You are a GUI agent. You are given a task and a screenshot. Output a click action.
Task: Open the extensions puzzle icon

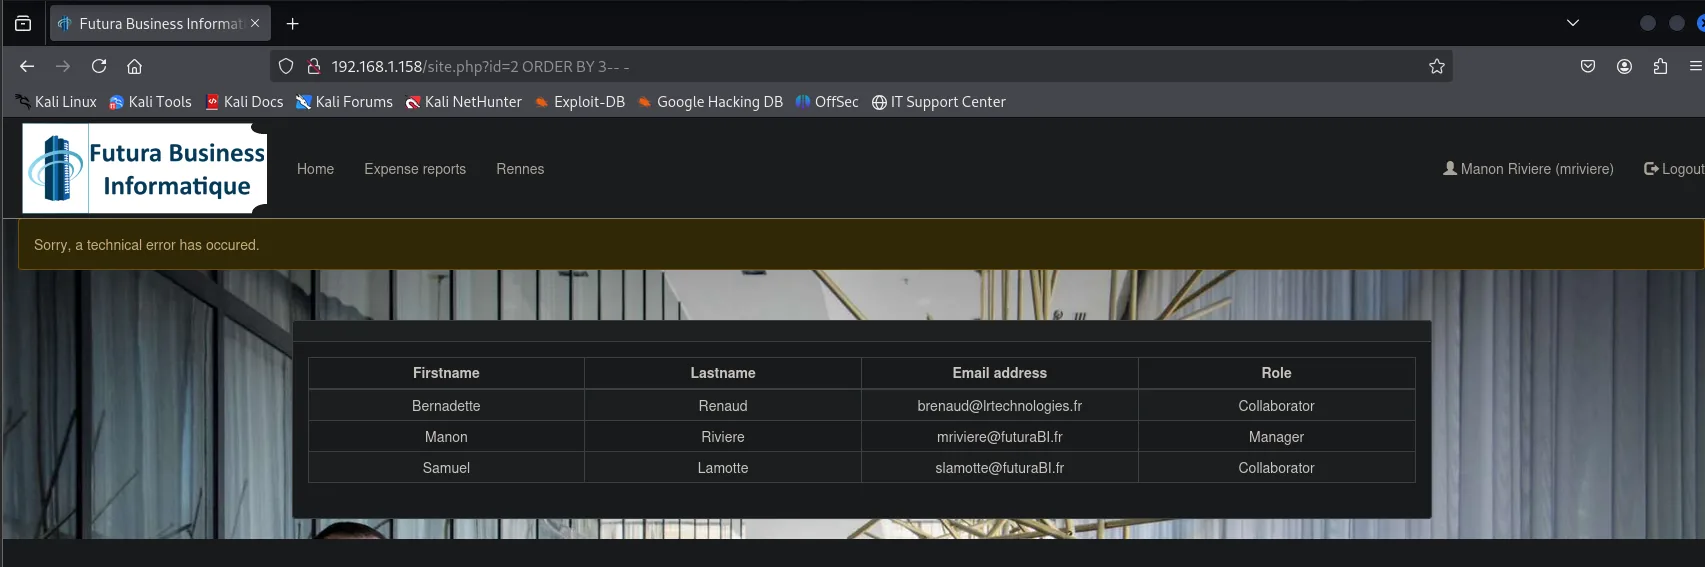click(1660, 66)
